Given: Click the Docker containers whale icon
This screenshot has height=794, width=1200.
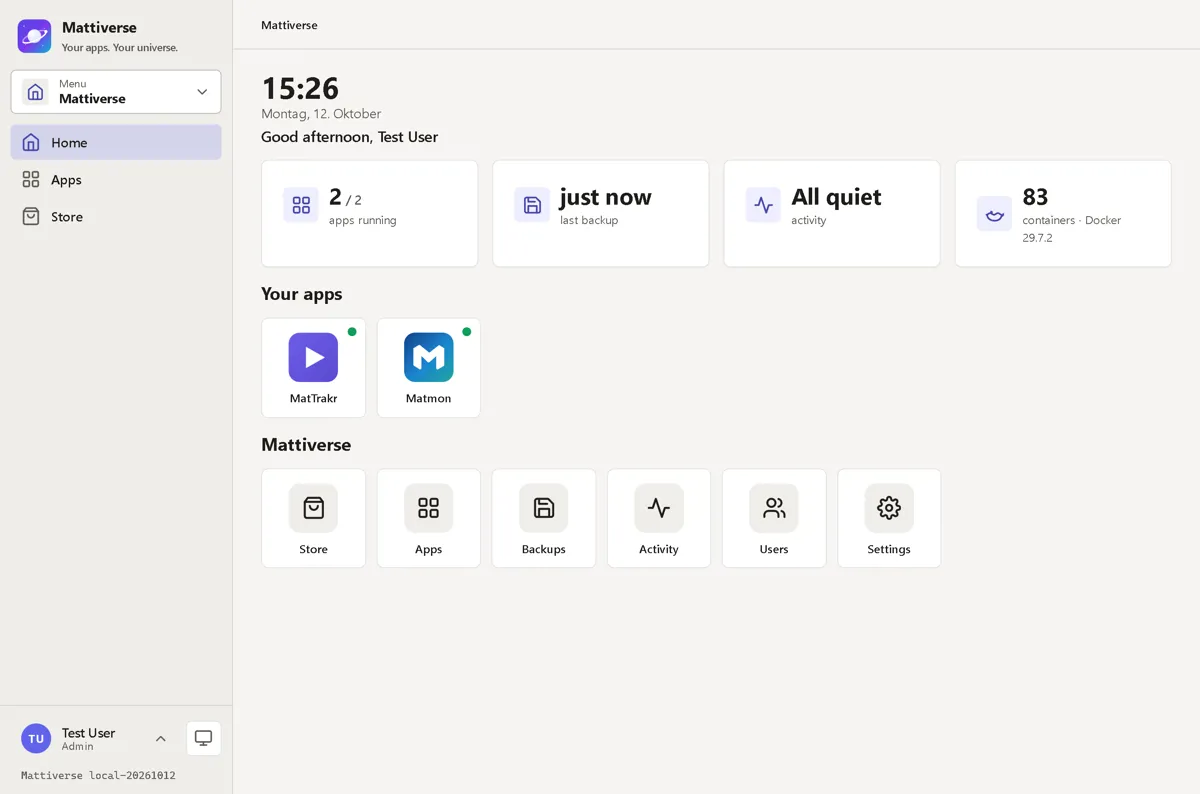Looking at the screenshot, I should point(994,214).
